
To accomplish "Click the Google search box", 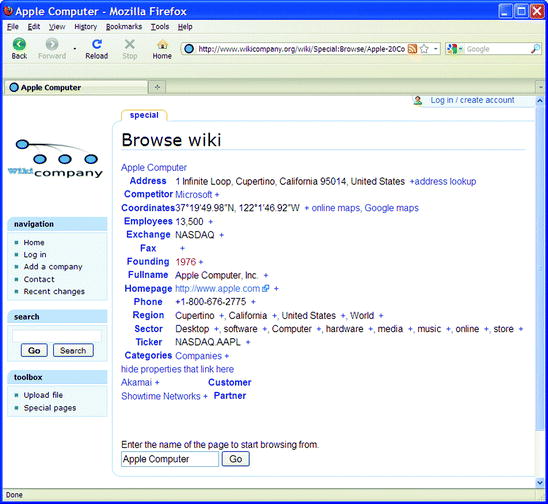I will tap(497, 49).
